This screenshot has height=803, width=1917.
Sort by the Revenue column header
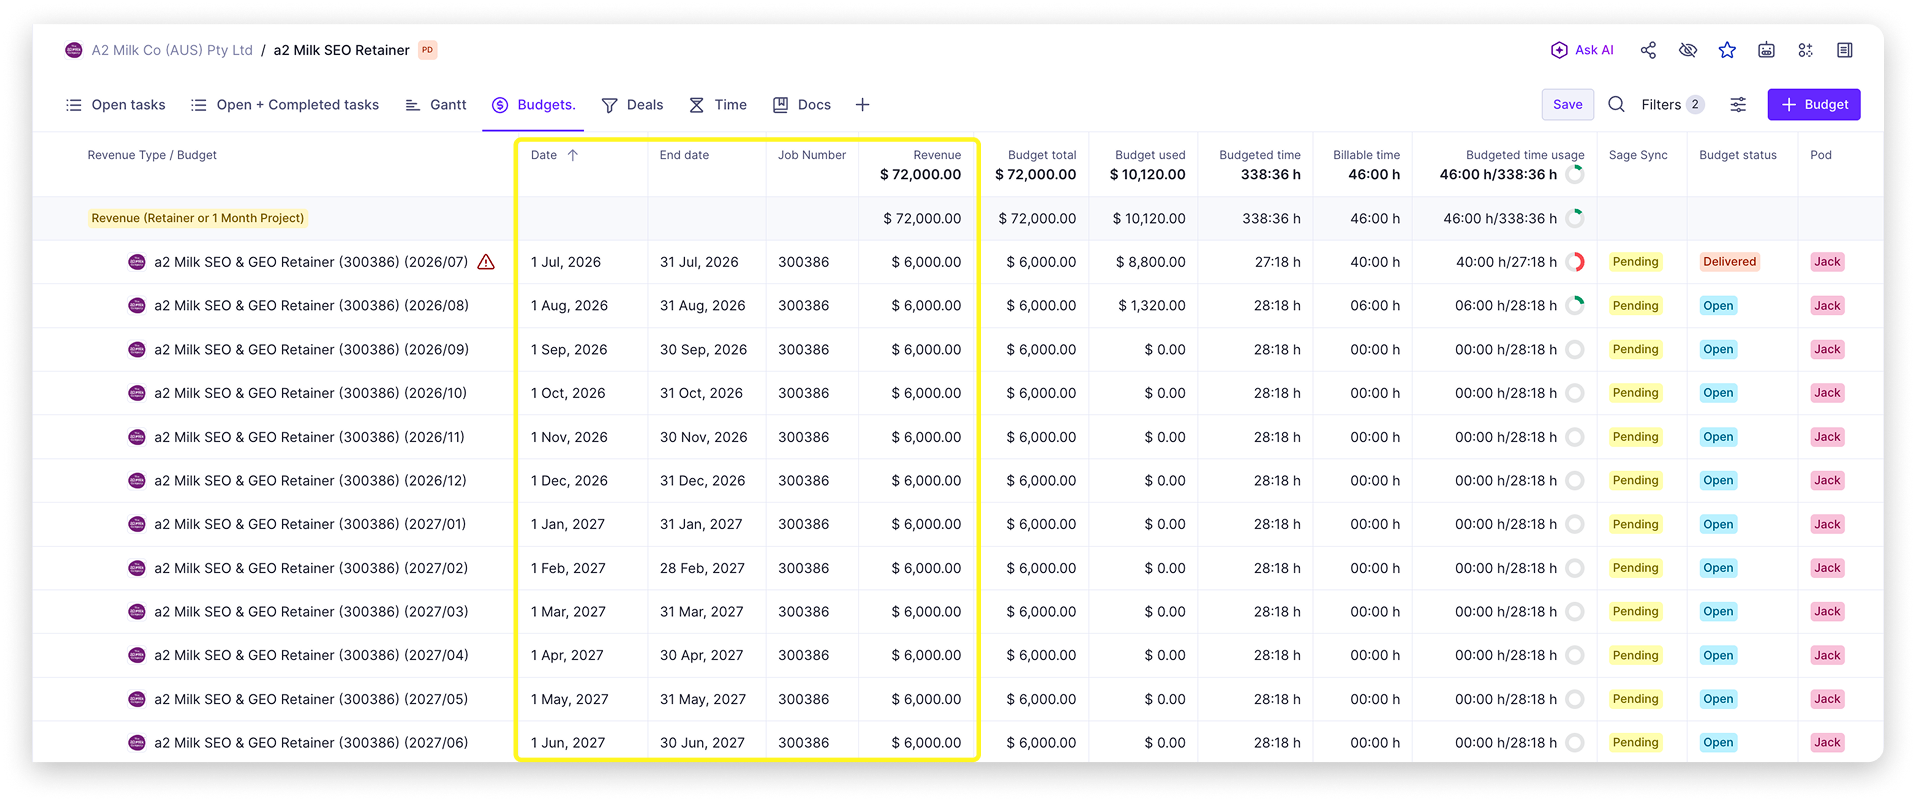click(x=937, y=155)
